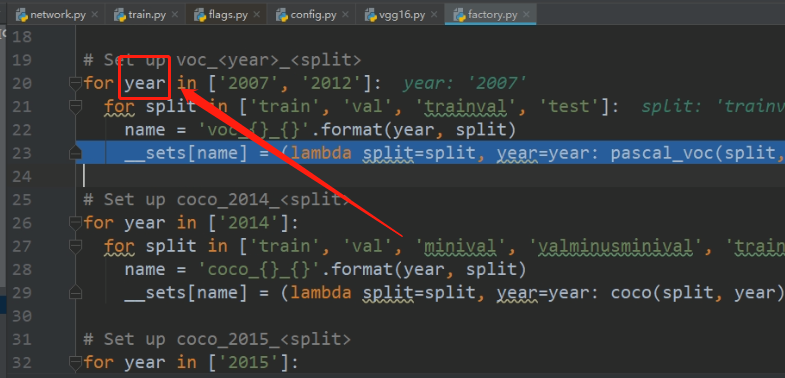Click line number 30 in the gutter
This screenshot has height=378, width=785.
(22, 316)
